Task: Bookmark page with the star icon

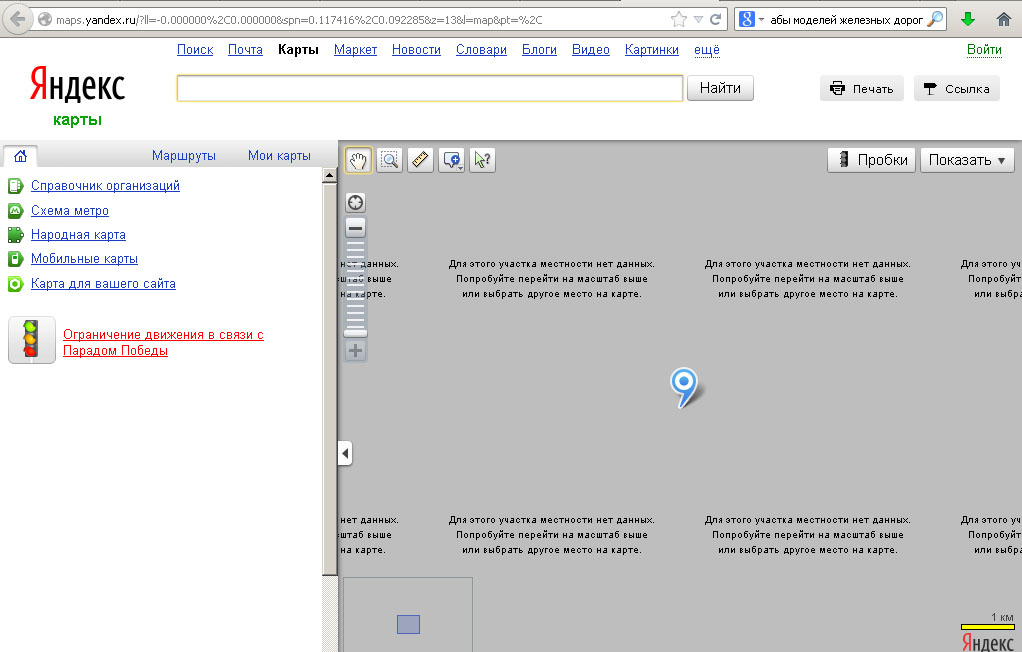Action: point(679,19)
